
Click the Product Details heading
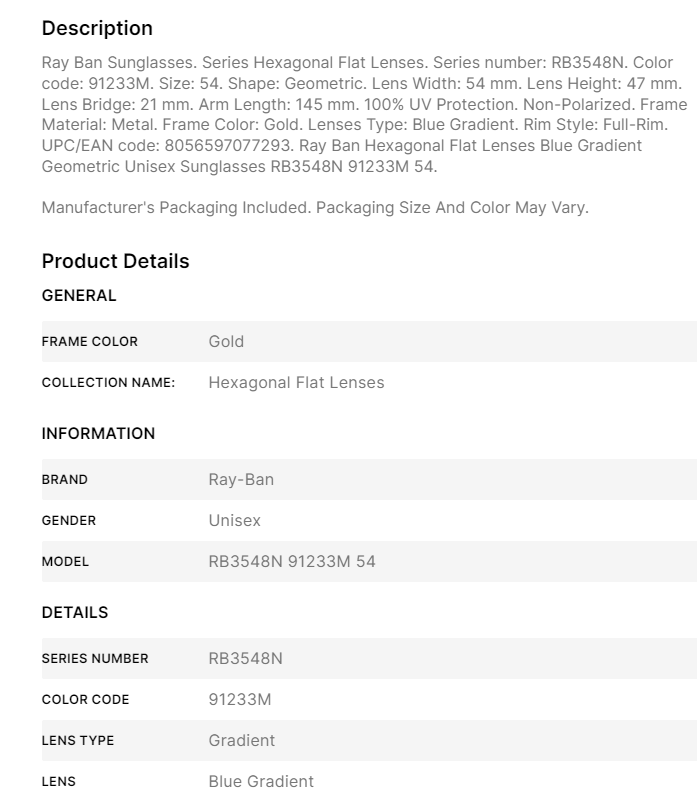[115, 262]
